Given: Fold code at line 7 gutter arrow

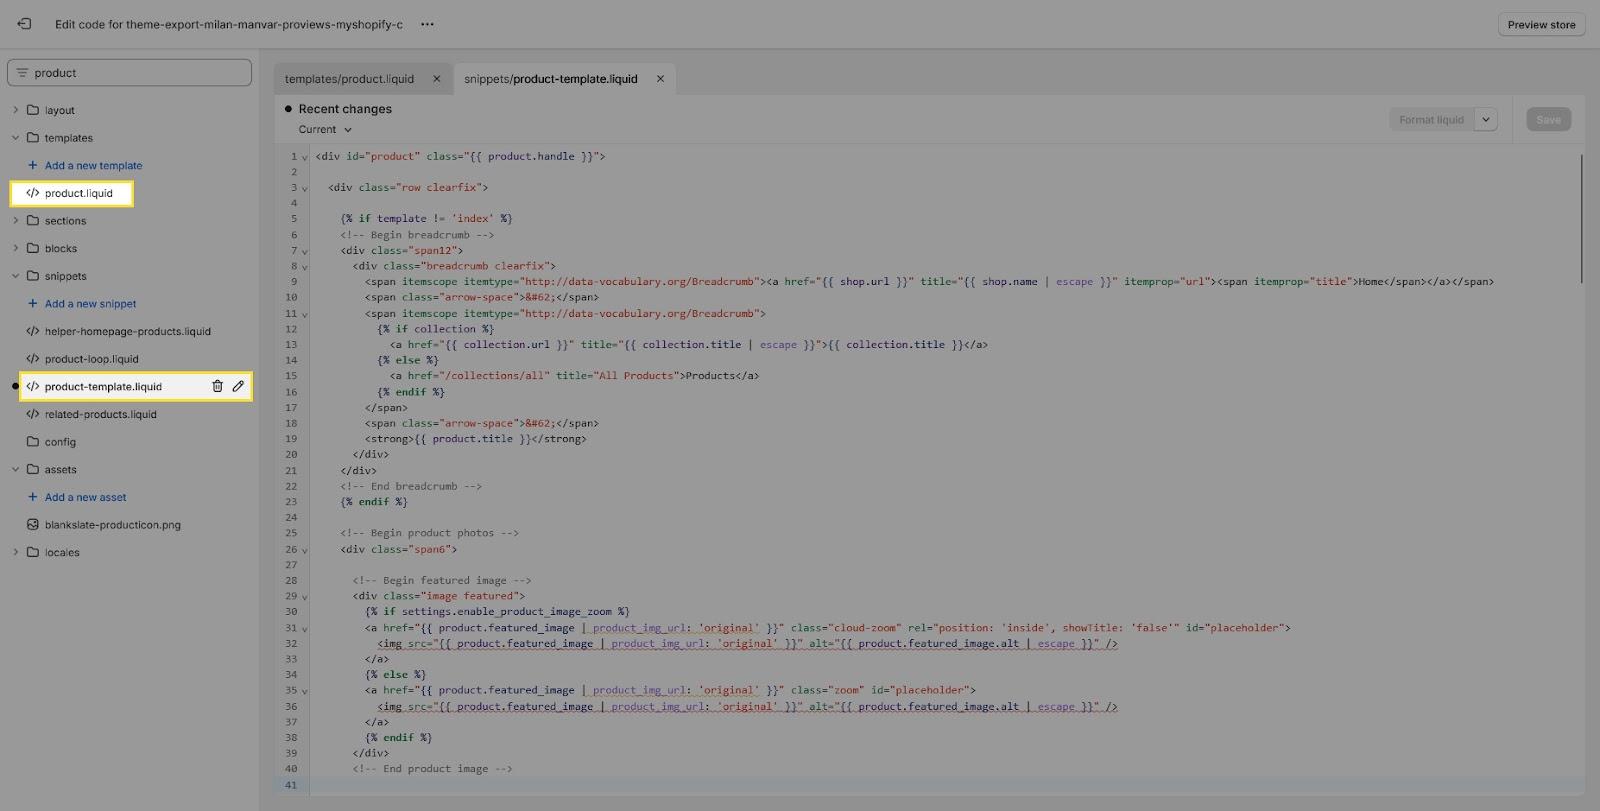Looking at the screenshot, I should coord(305,251).
